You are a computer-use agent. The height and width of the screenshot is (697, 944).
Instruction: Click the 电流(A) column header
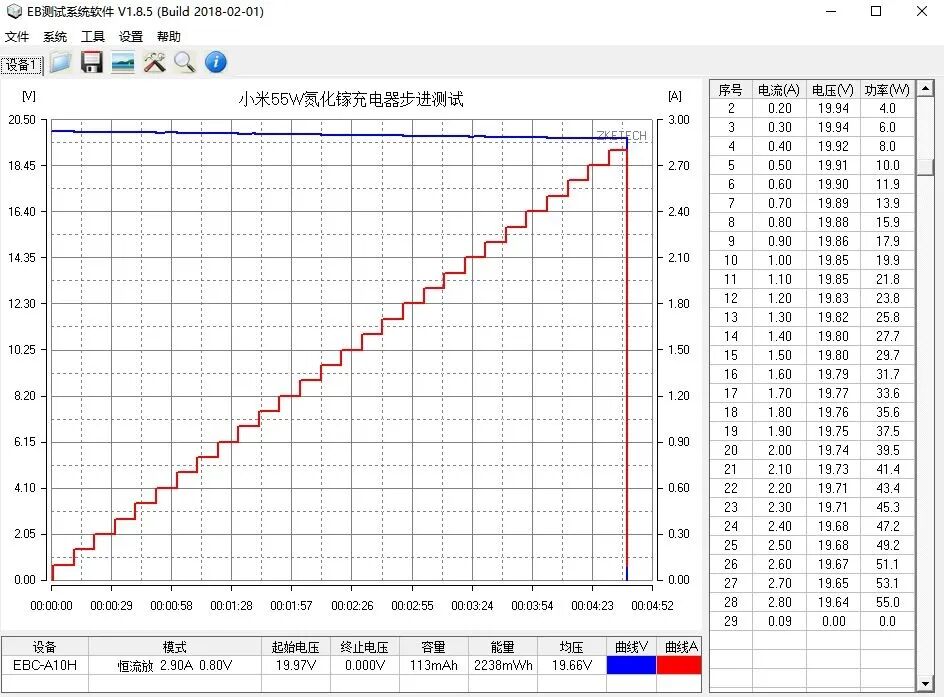pyautogui.click(x=779, y=90)
